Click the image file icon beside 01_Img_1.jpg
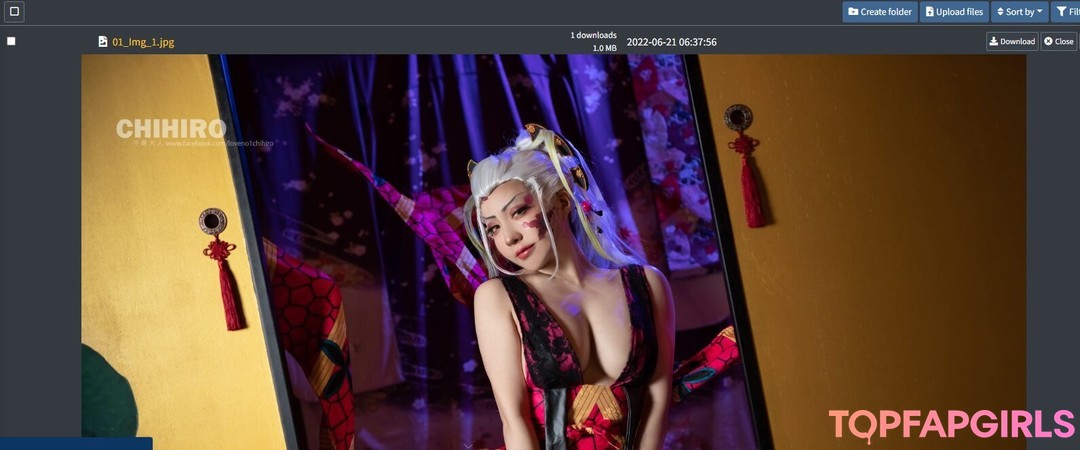Screen dimensions: 1080x450 click(x=102, y=42)
